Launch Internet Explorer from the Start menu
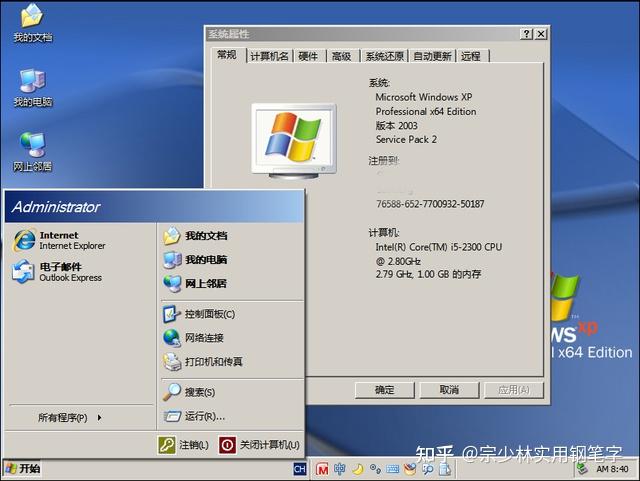640x481 pixels. coord(59,240)
